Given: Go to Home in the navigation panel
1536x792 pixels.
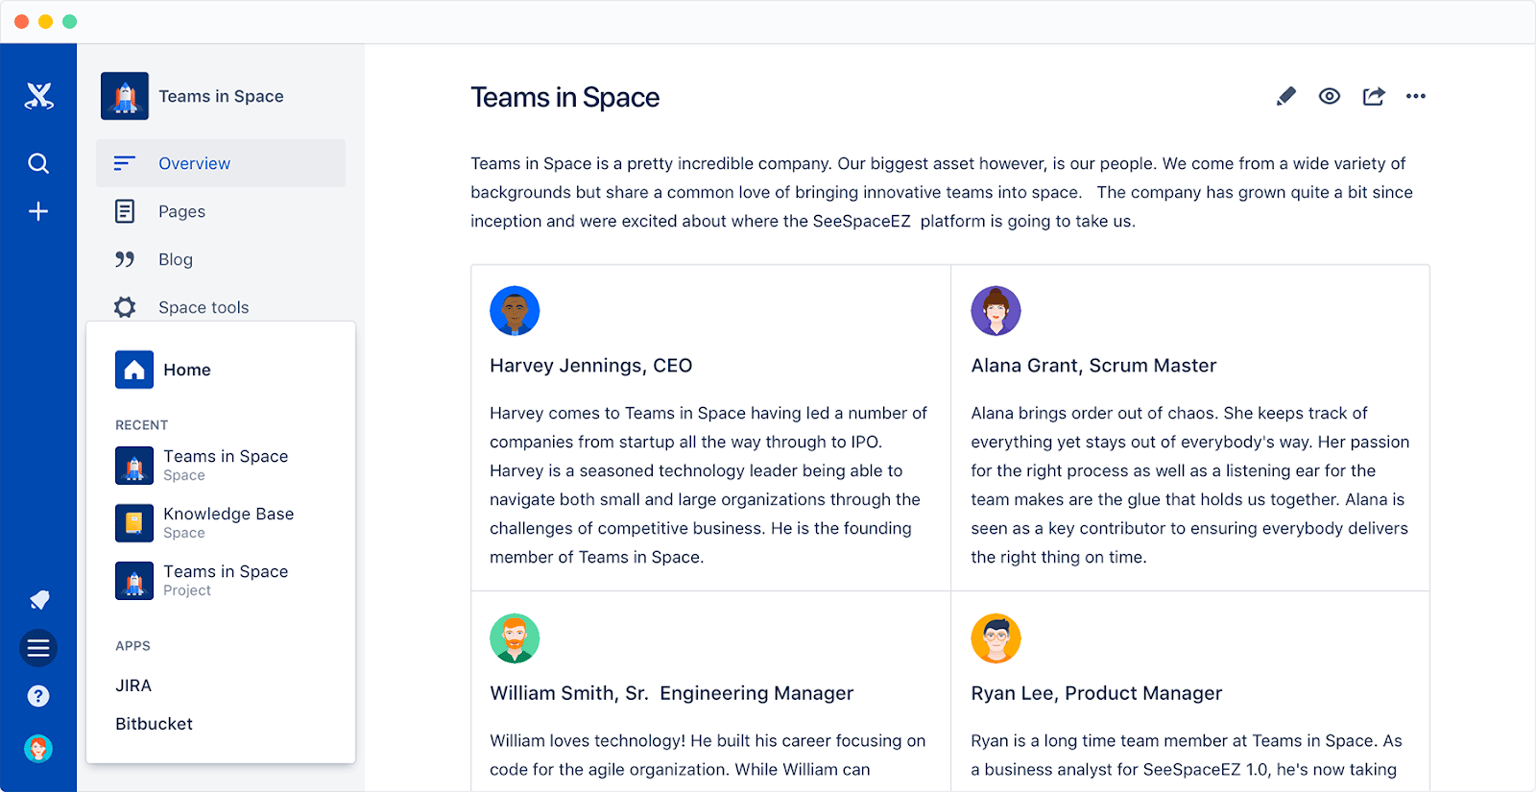Looking at the screenshot, I should pyautogui.click(x=187, y=370).
